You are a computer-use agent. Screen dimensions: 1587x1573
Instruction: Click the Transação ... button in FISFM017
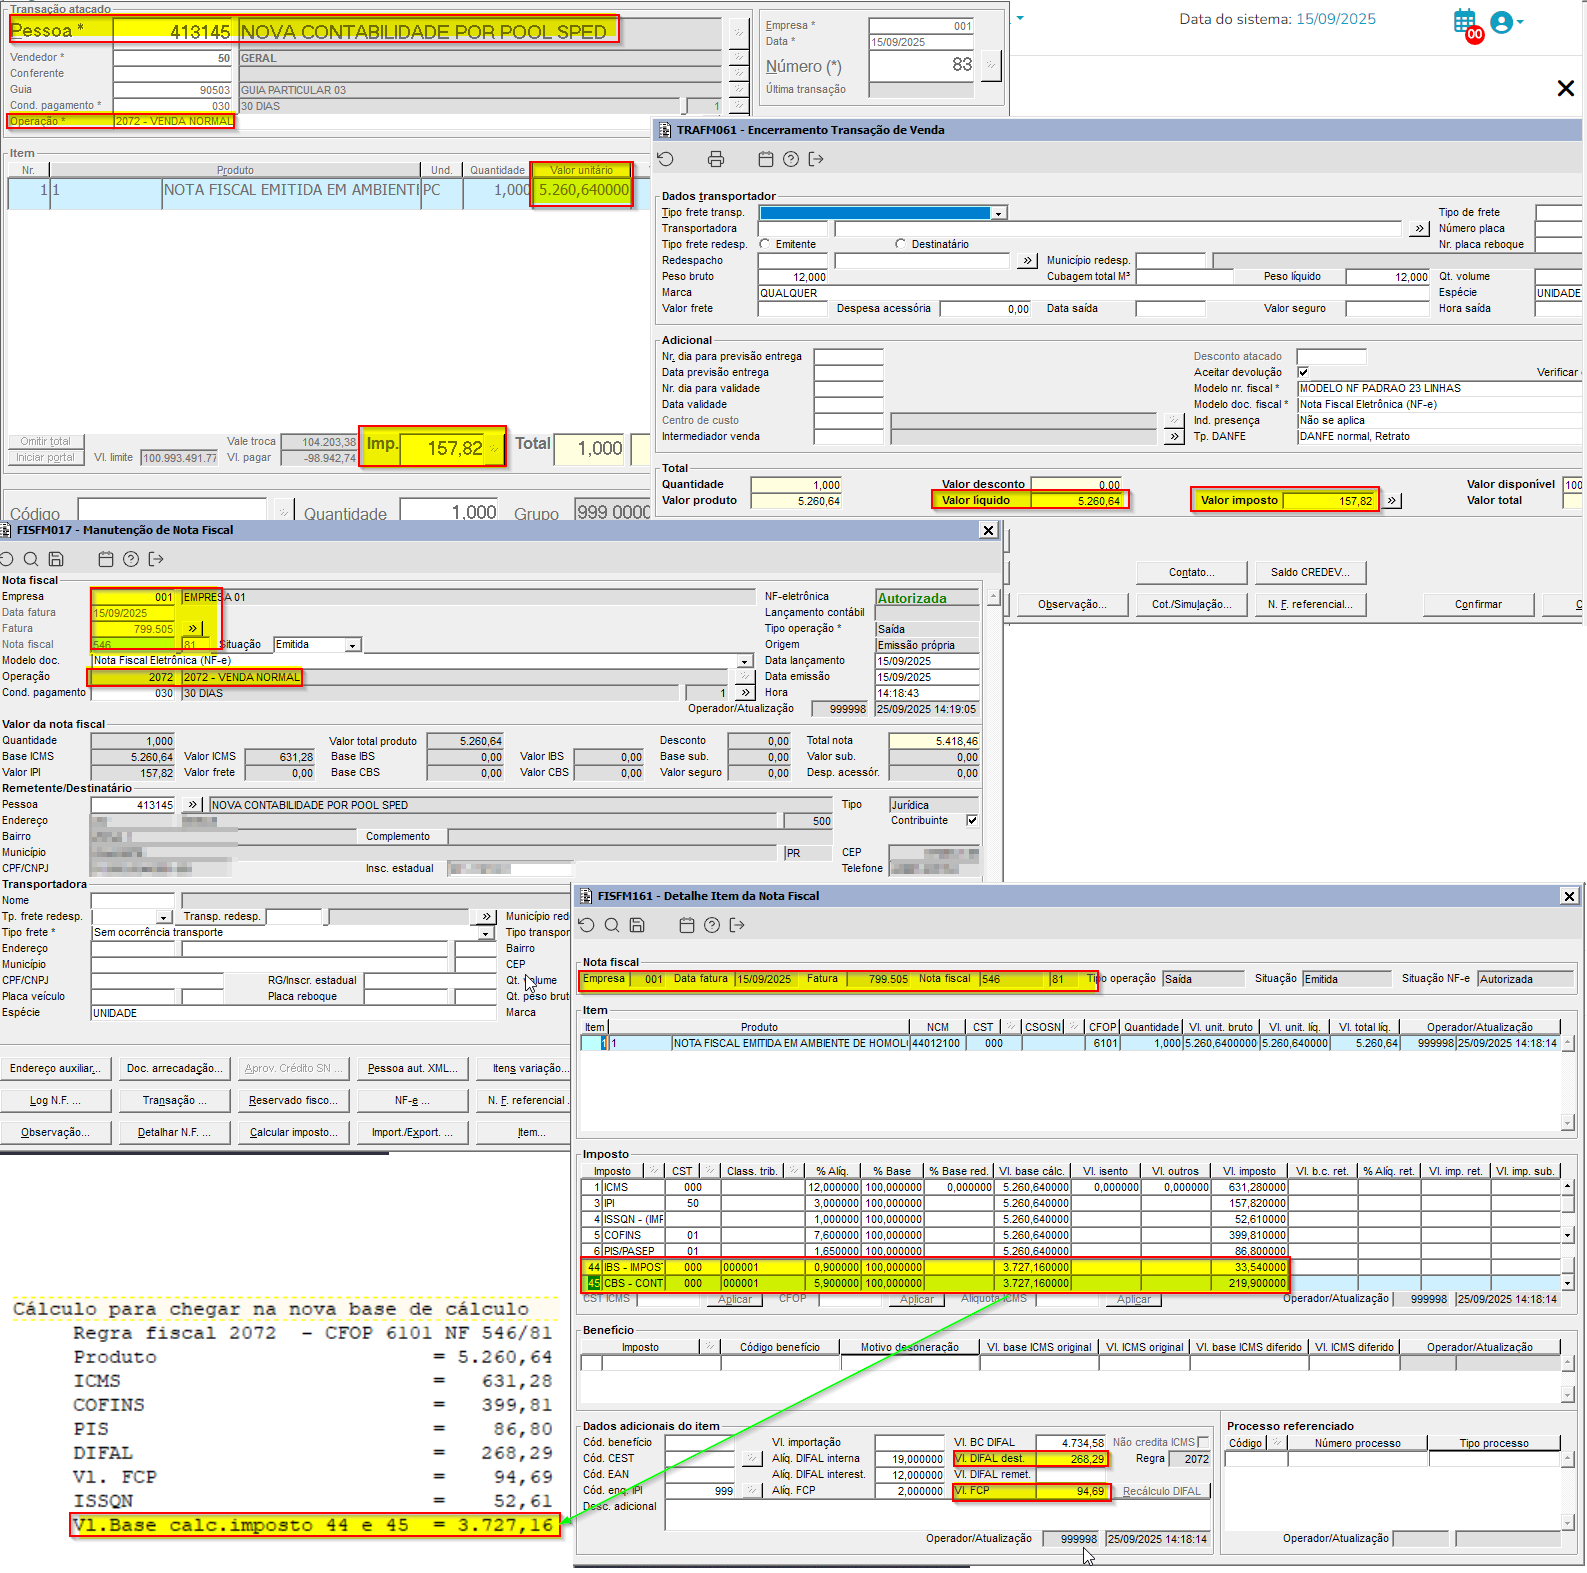tap(174, 1100)
